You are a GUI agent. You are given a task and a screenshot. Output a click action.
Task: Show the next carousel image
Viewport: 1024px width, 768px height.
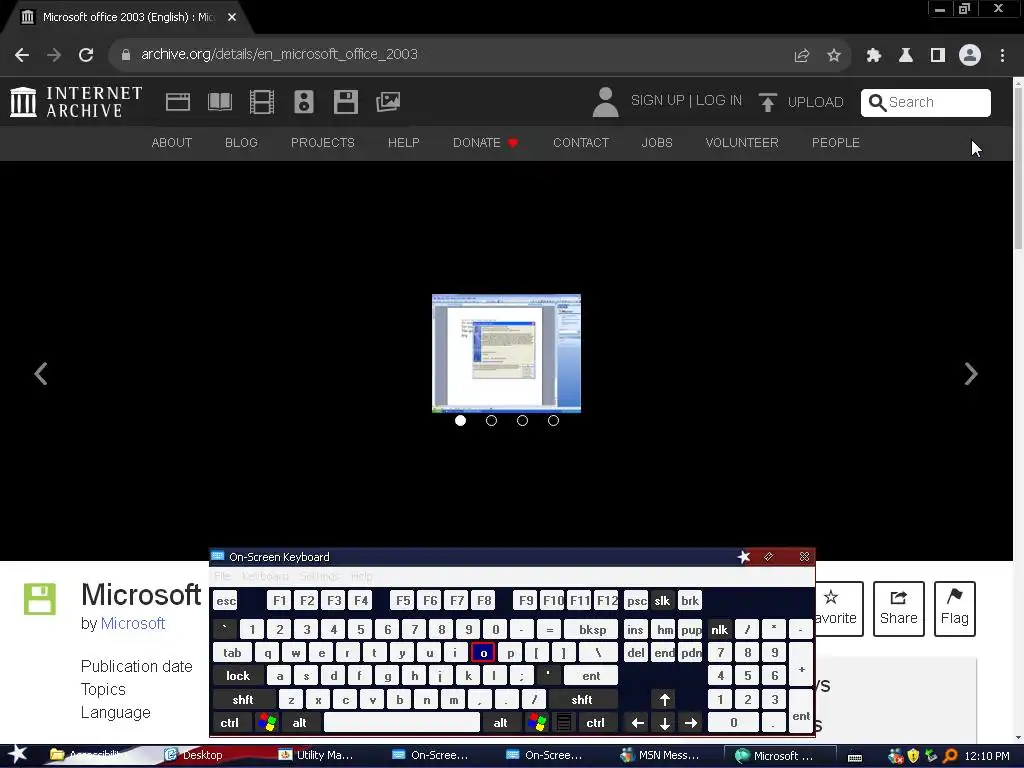click(970, 374)
